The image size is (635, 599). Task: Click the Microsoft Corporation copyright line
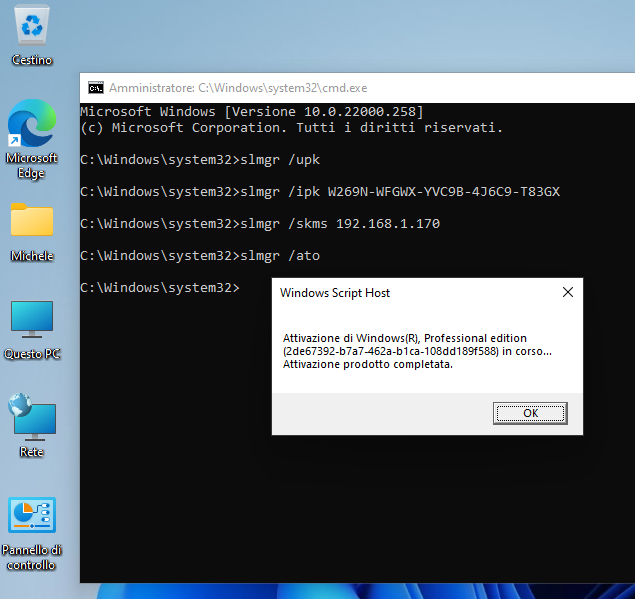[292, 128]
